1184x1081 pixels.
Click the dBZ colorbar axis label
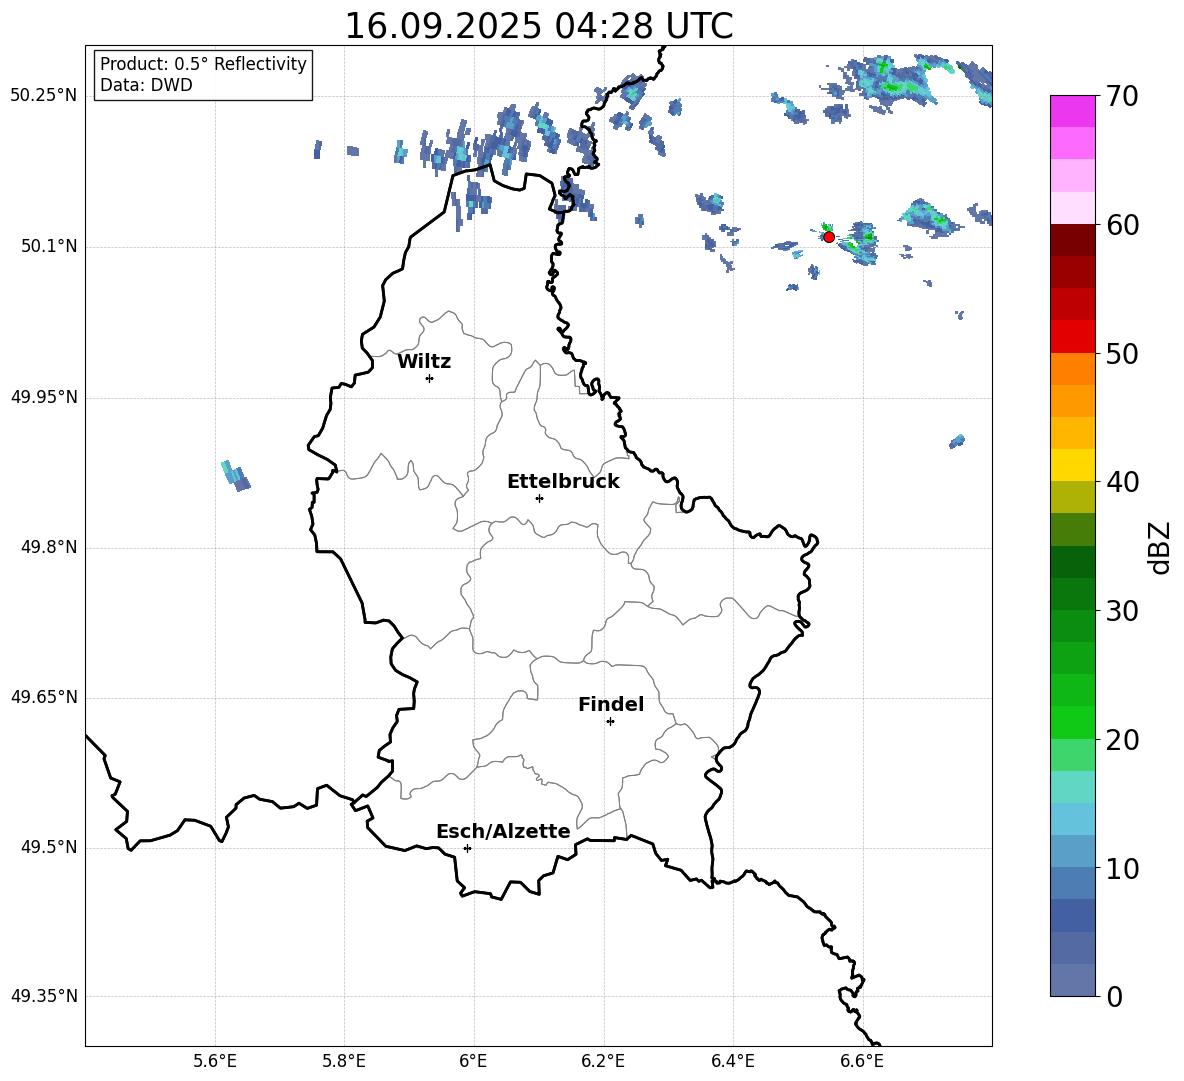[1159, 547]
